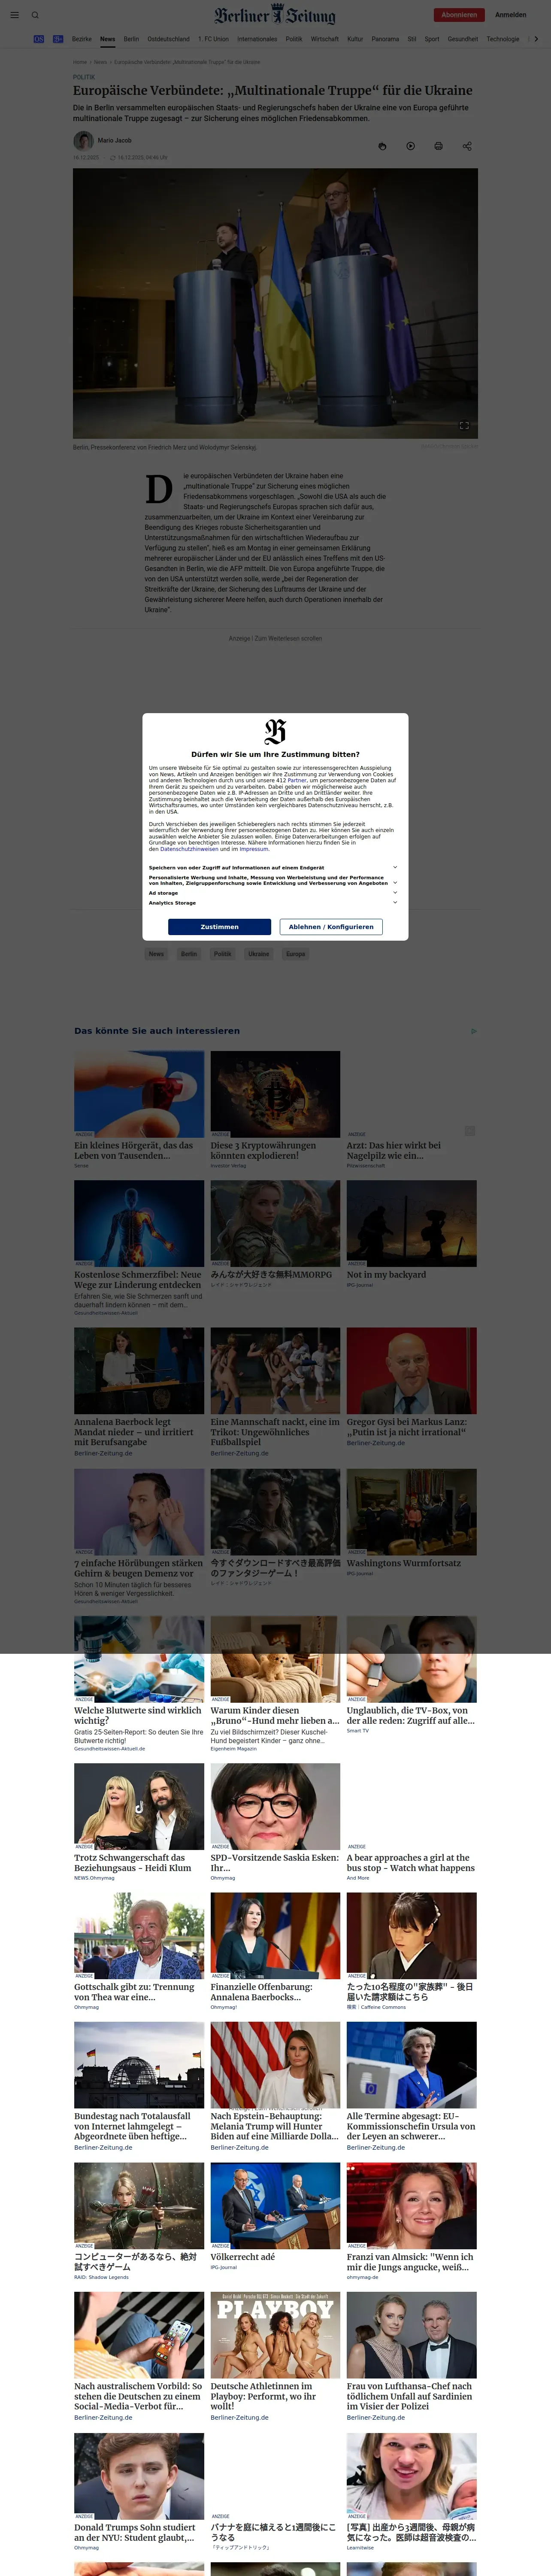Select the Europa topic tag below the article
The width and height of the screenshot is (551, 2576).
(296, 954)
